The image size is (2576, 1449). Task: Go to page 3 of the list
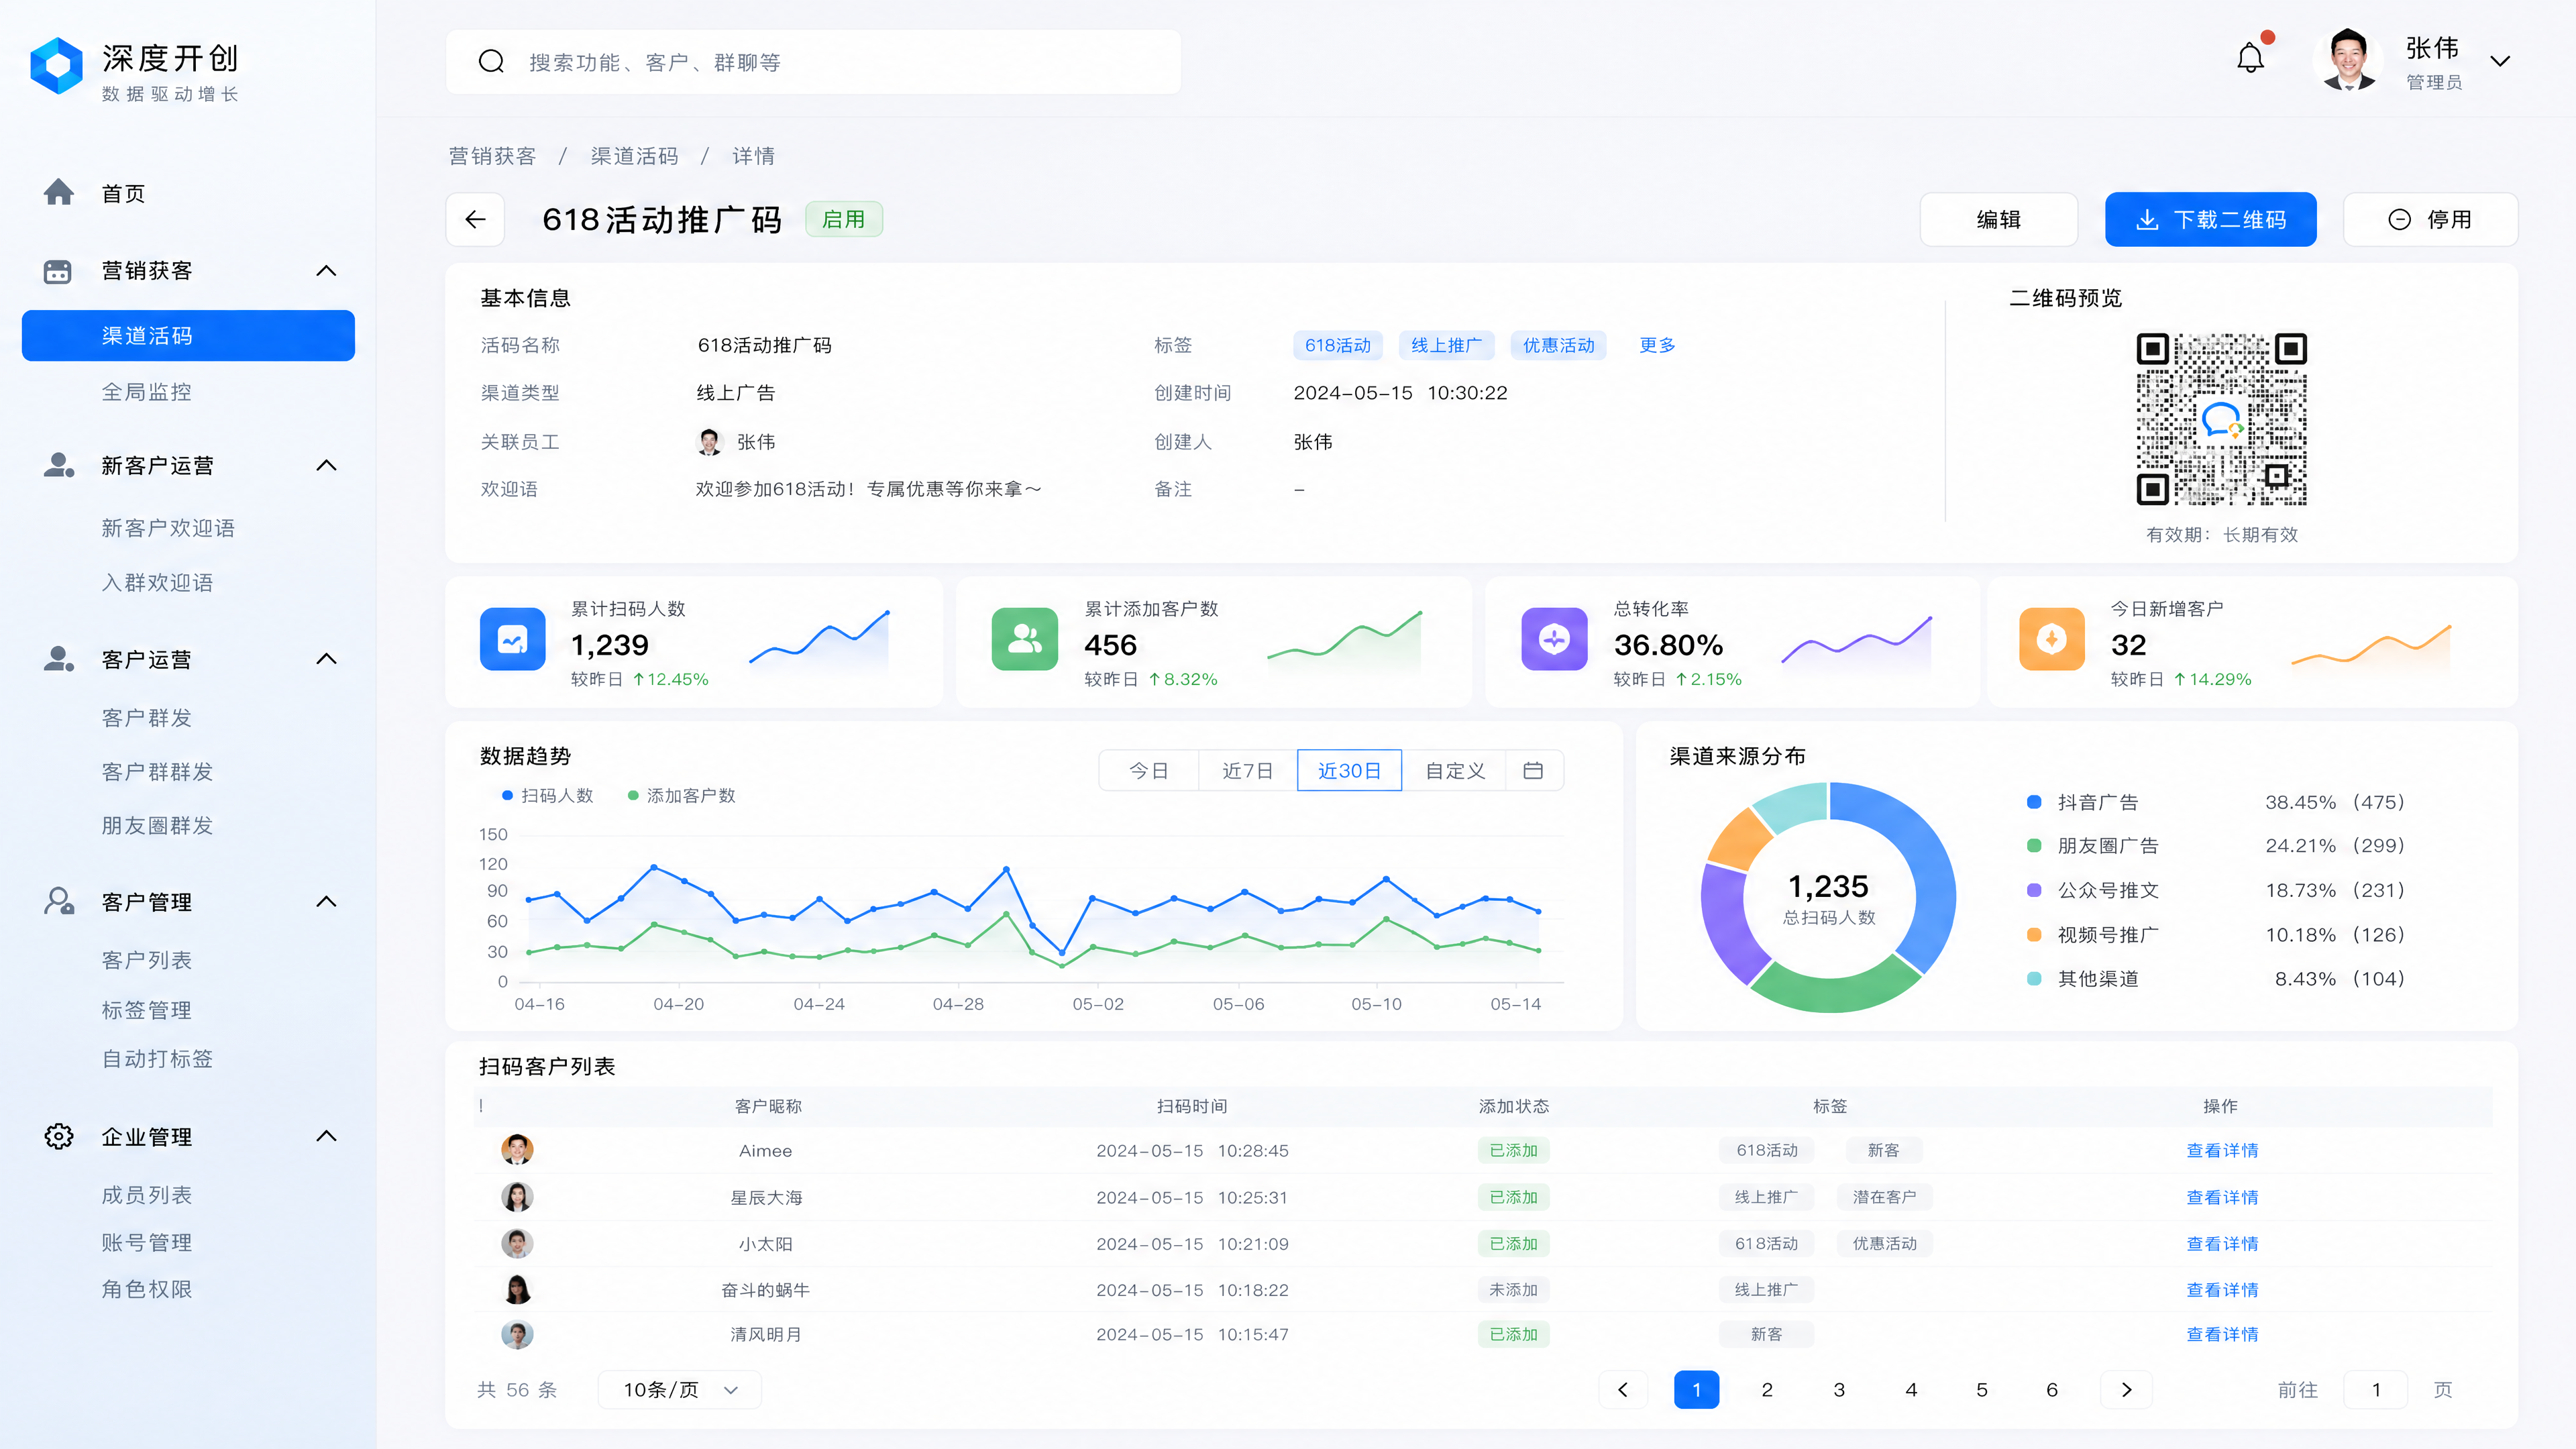(1839, 1389)
